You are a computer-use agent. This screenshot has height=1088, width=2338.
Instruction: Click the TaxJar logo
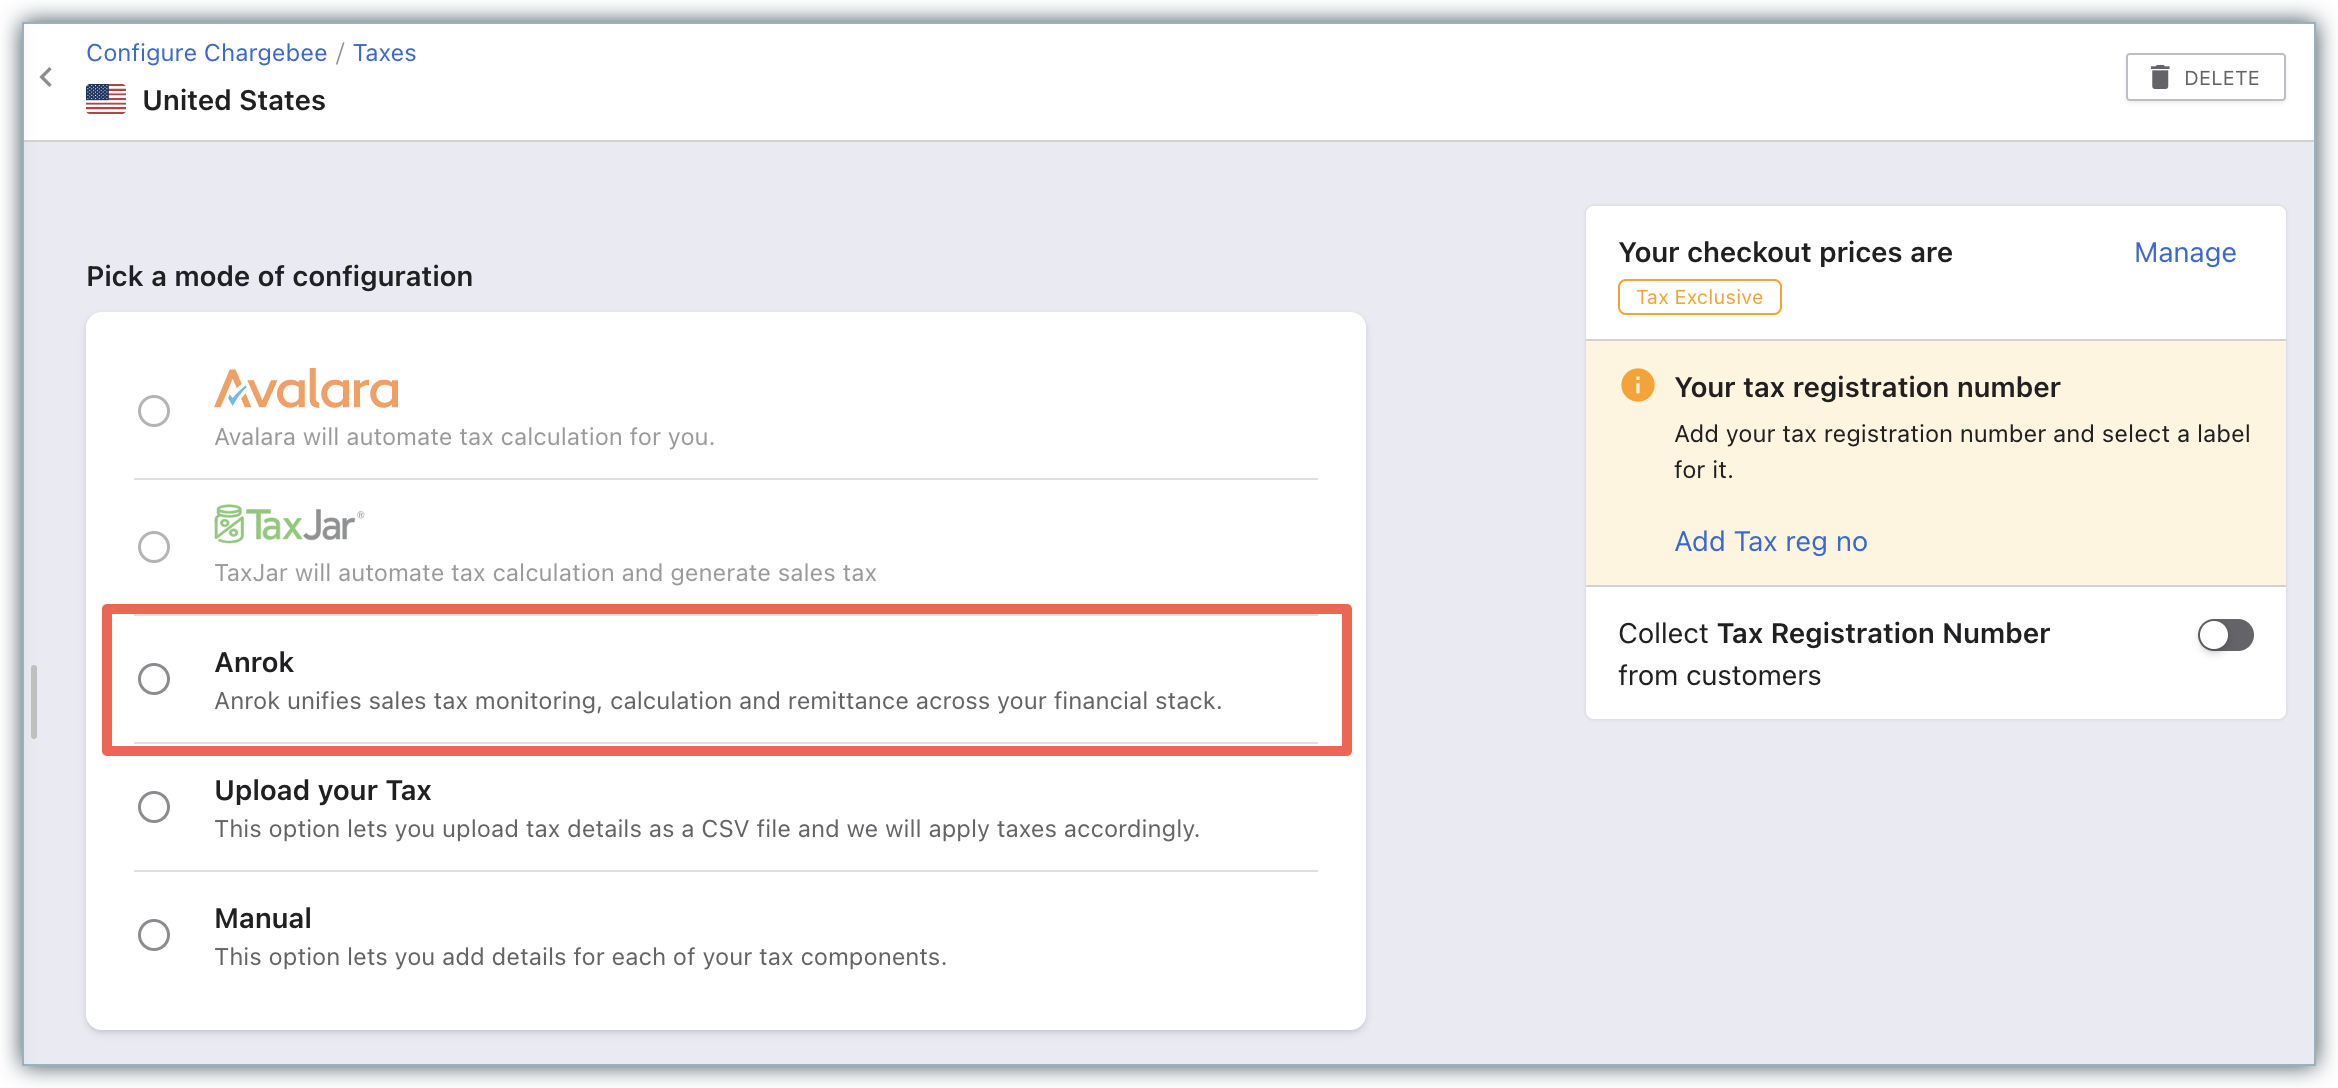289,524
